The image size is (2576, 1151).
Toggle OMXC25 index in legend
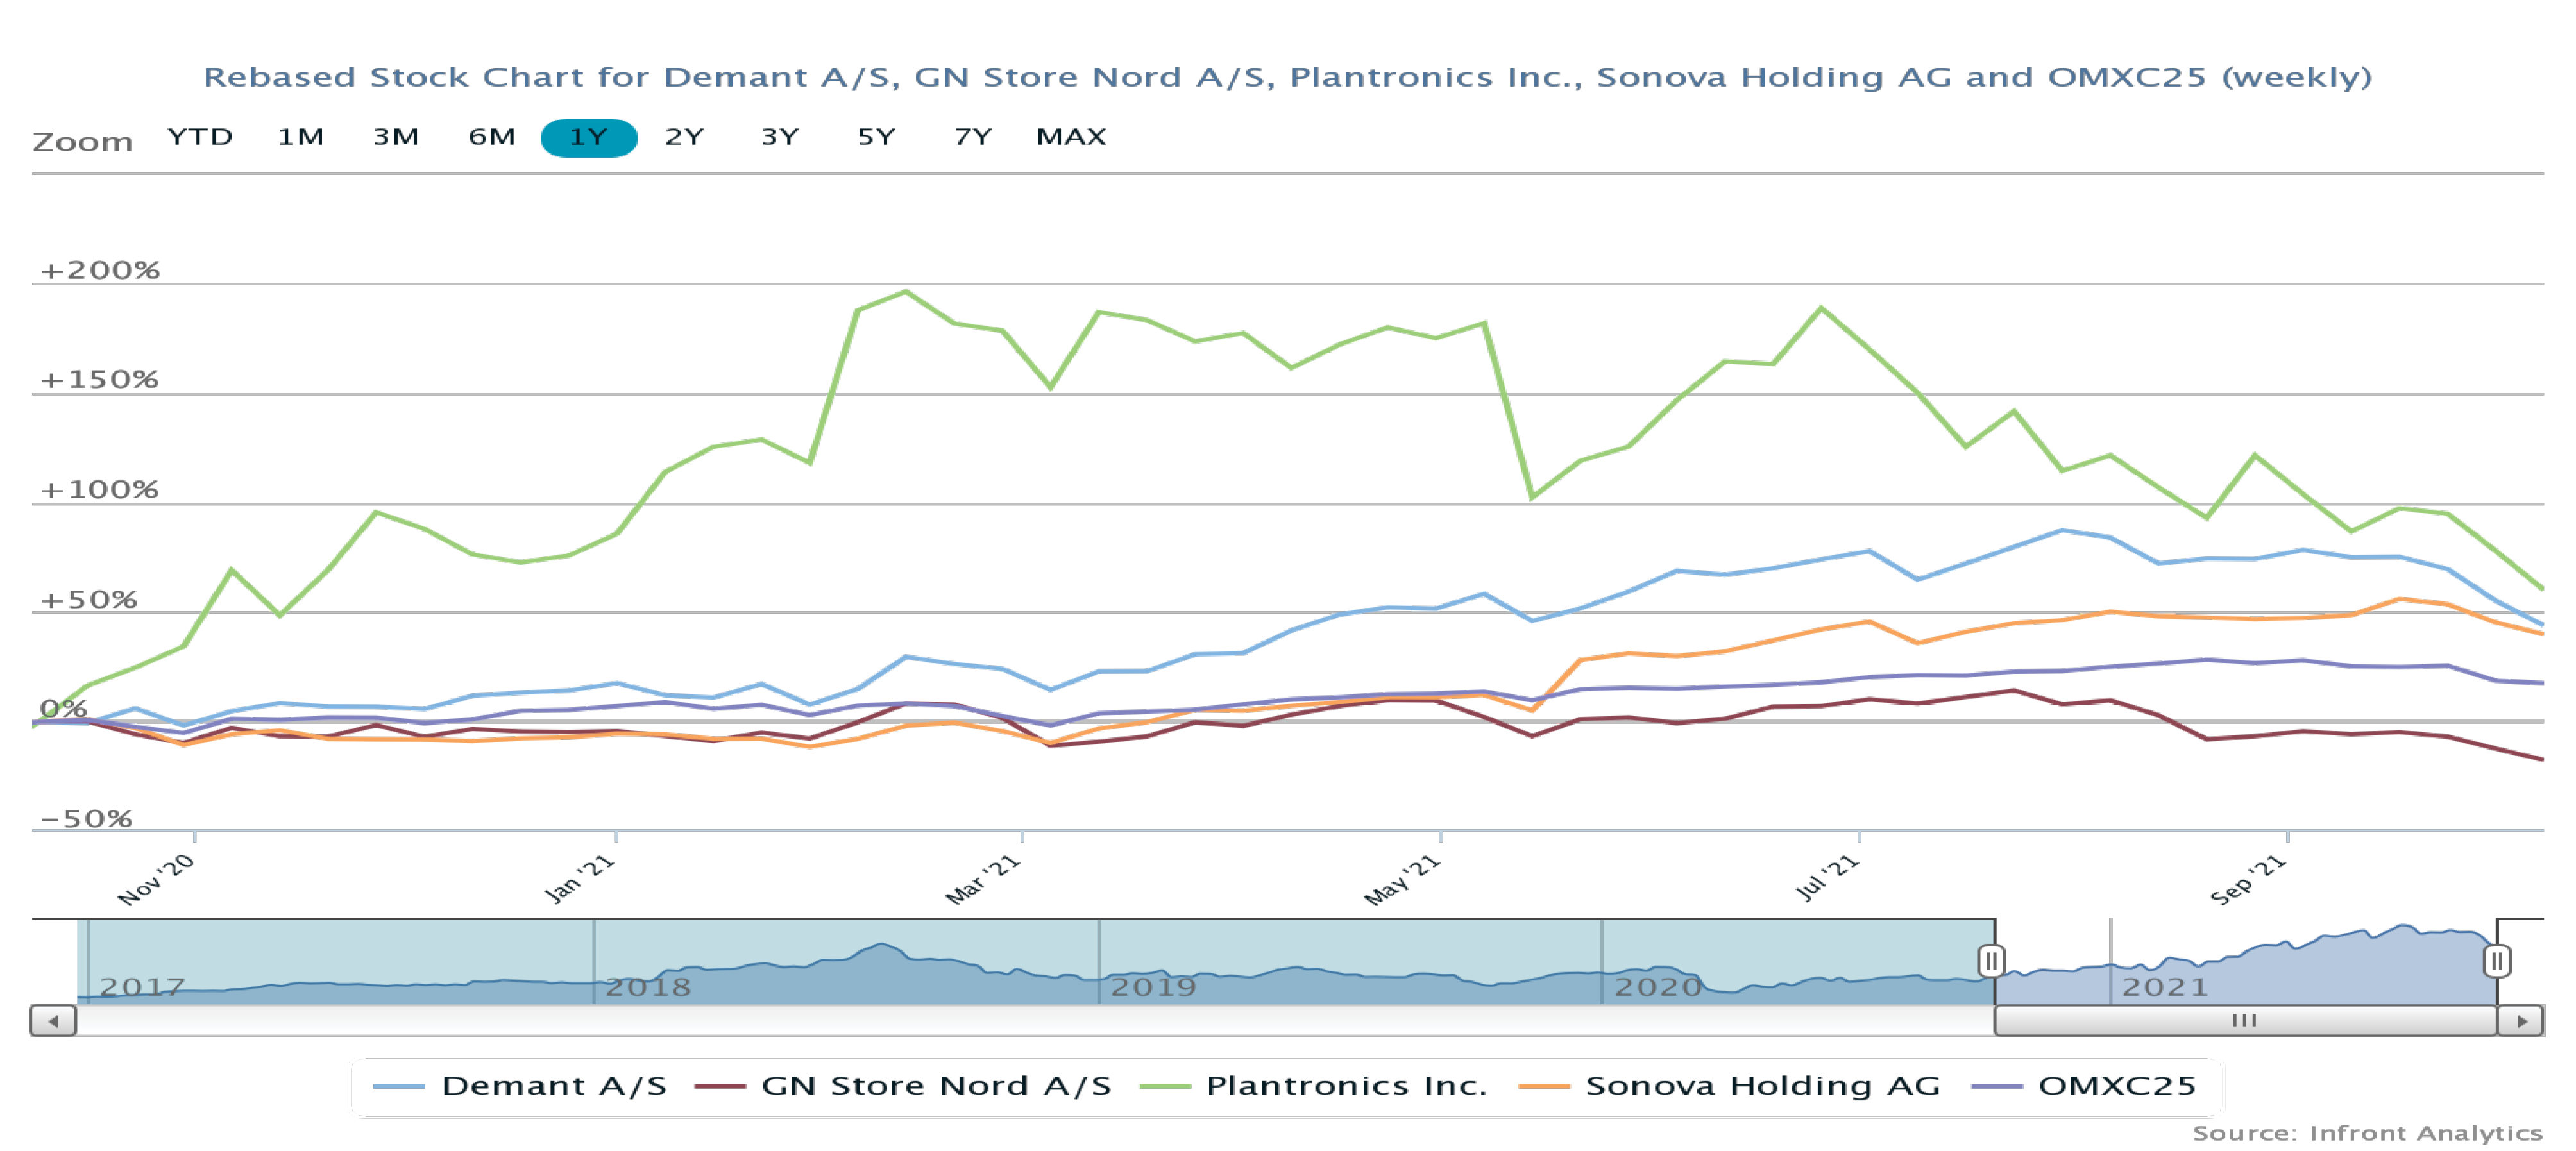(x=2116, y=1086)
